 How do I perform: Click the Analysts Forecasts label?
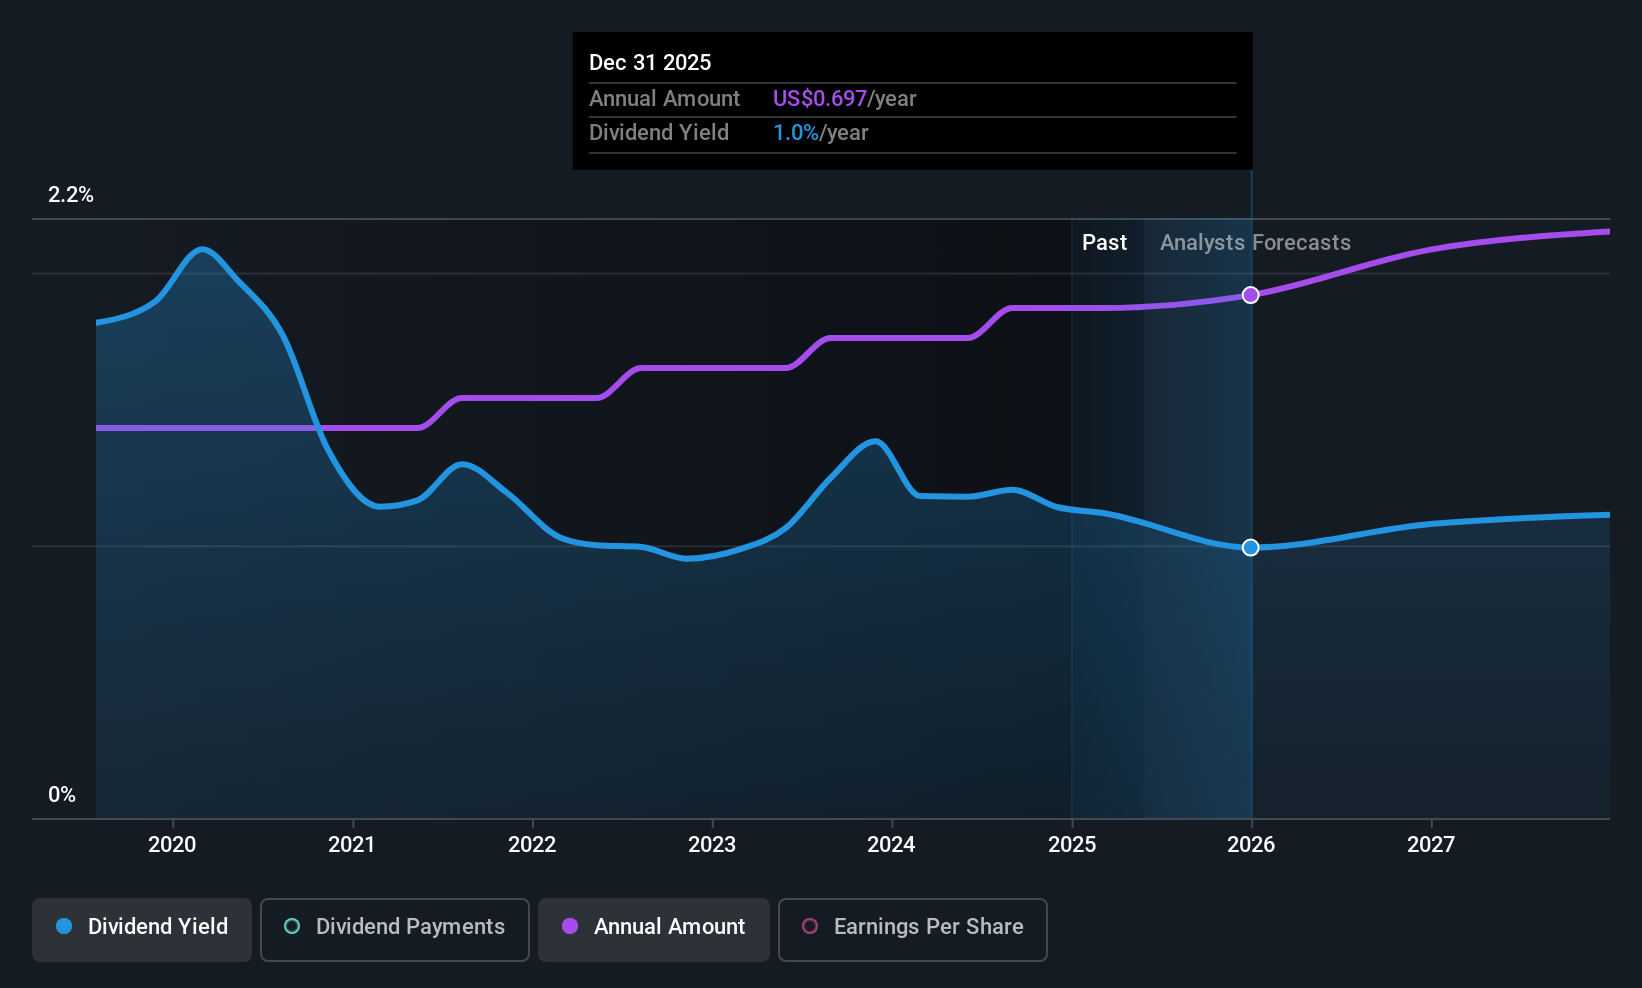1255,243
